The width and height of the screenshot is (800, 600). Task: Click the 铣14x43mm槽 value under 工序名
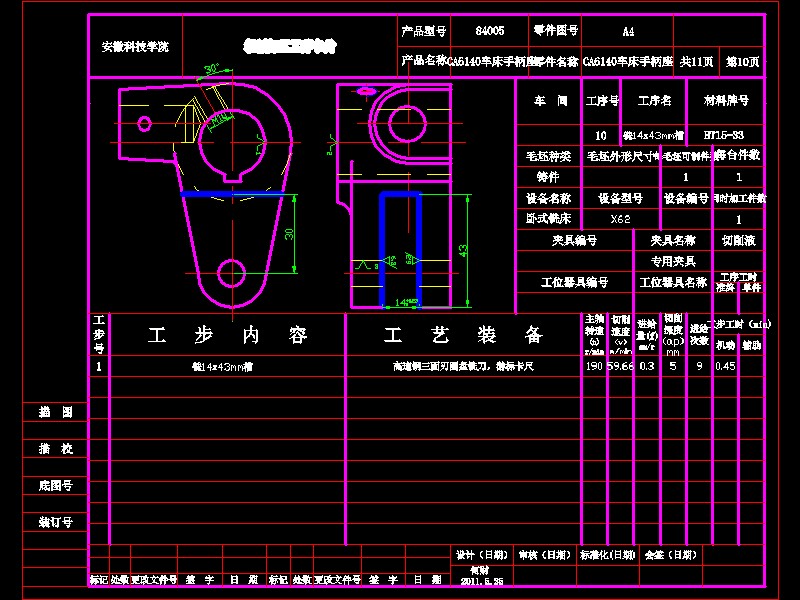[x=653, y=136]
